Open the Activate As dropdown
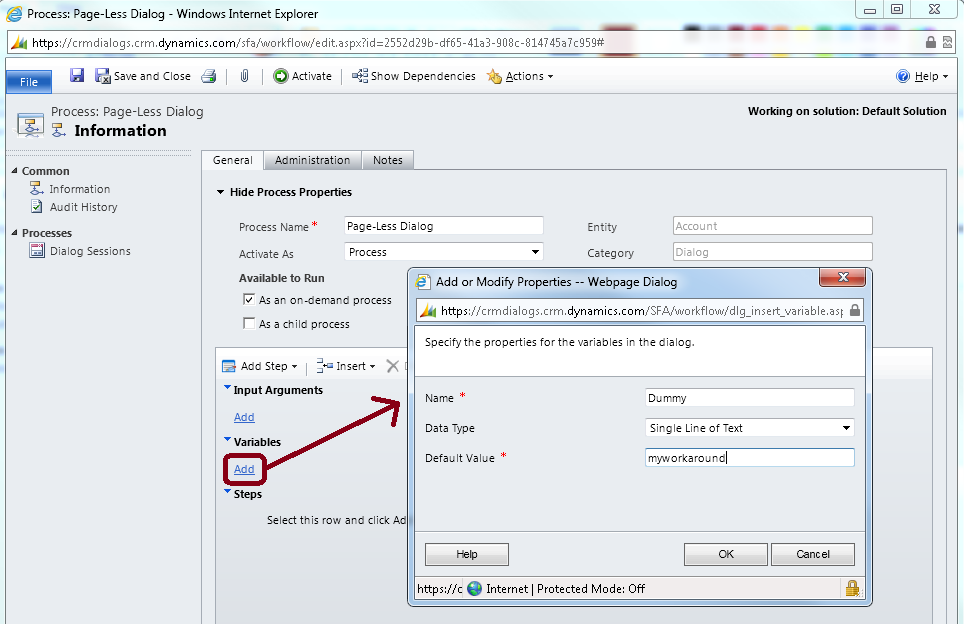The height and width of the screenshot is (624, 964). point(444,253)
